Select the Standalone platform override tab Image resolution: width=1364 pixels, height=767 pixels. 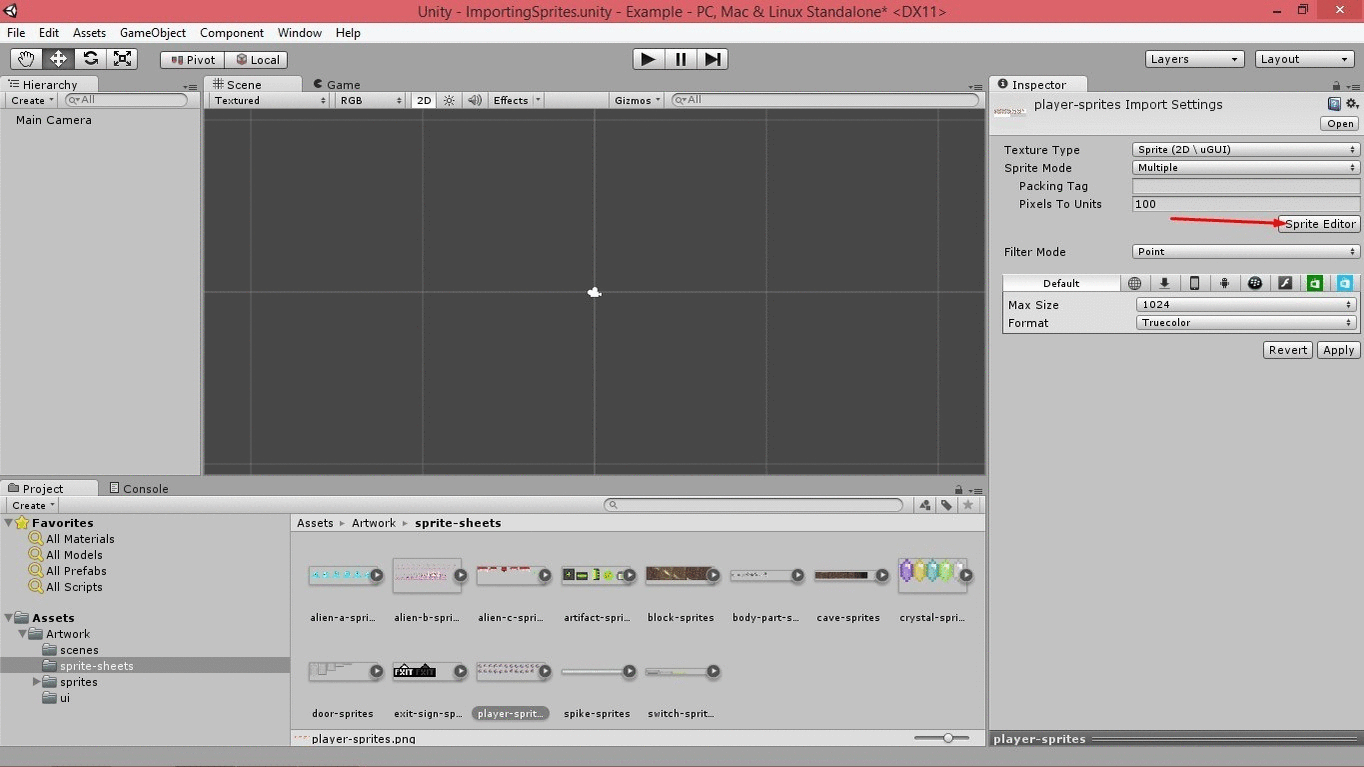coord(1164,283)
